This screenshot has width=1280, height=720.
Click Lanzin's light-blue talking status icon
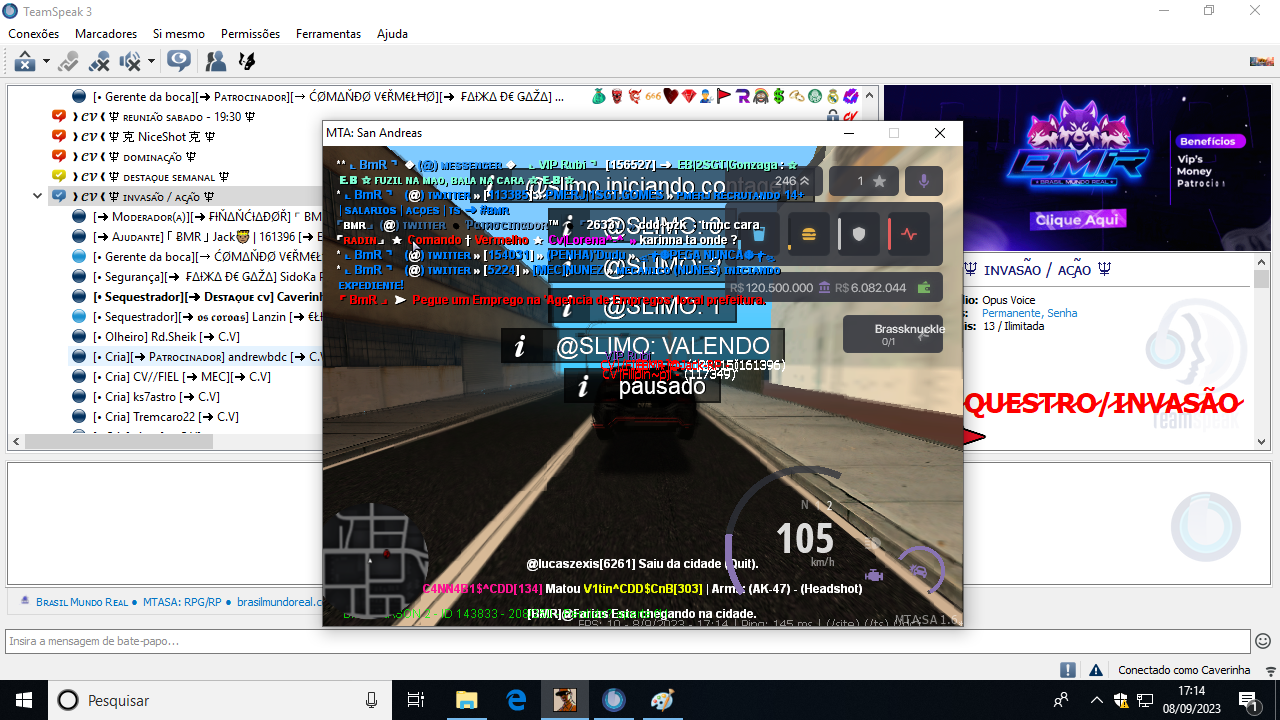[x=79, y=317]
